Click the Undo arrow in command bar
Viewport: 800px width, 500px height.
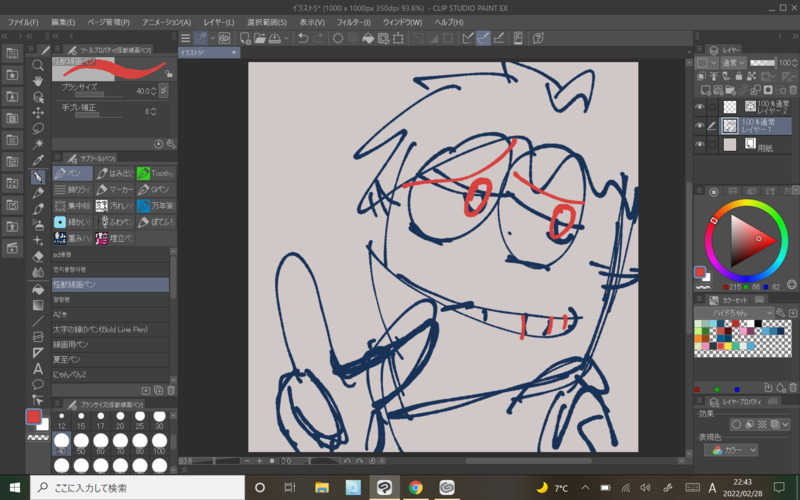[x=303, y=38]
